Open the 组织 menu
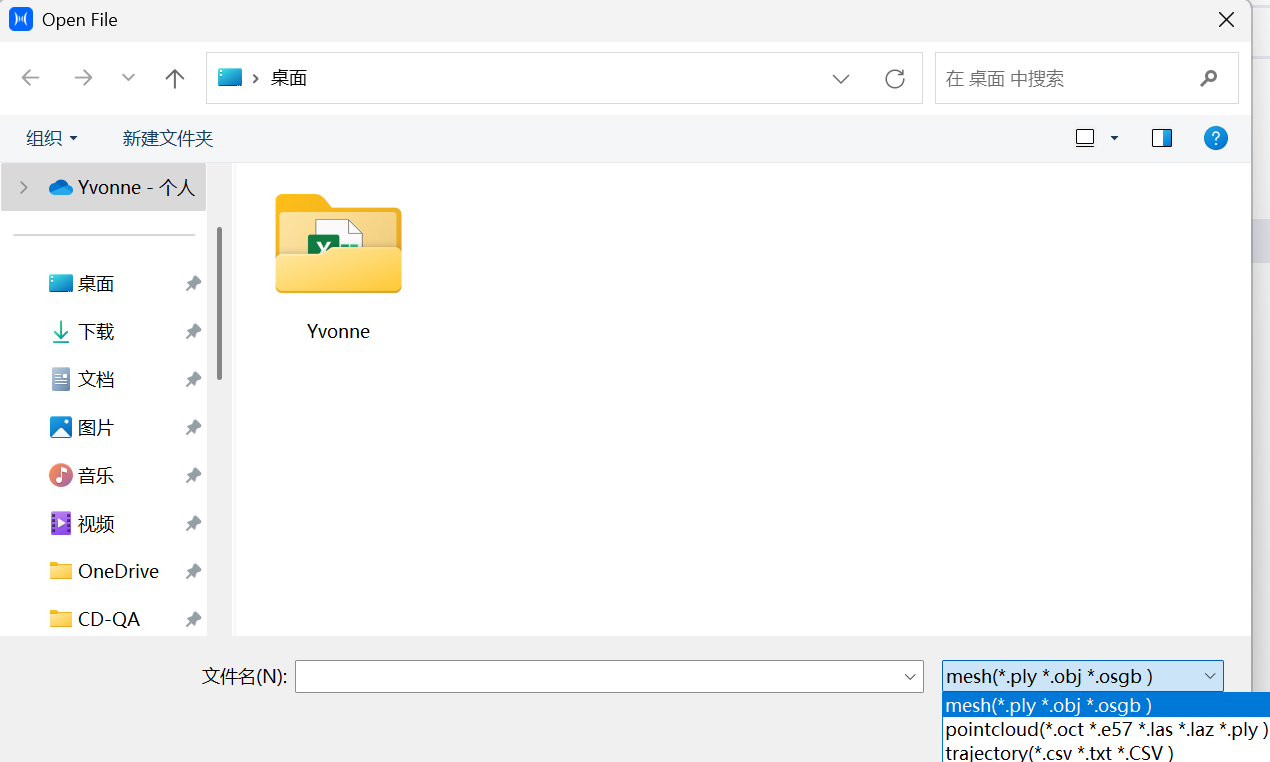This screenshot has width=1270, height=762. pos(52,138)
